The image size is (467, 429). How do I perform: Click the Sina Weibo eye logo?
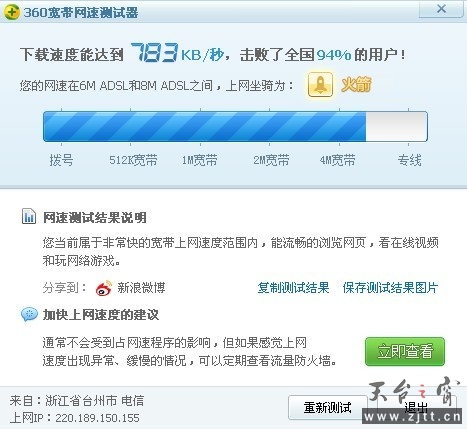tap(104, 288)
